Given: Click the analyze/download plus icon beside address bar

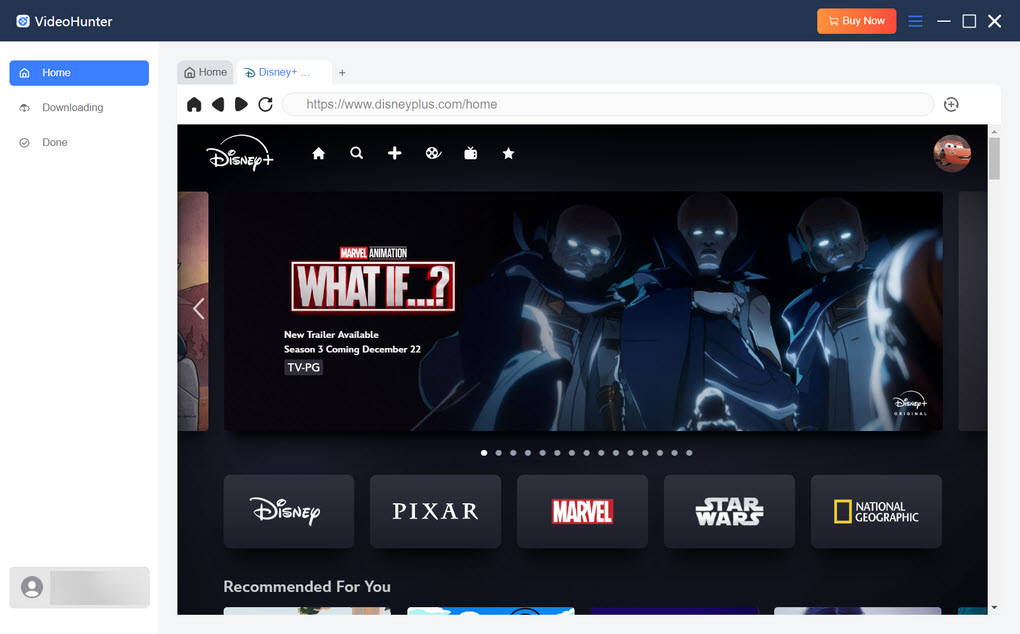Looking at the screenshot, I should tap(951, 104).
